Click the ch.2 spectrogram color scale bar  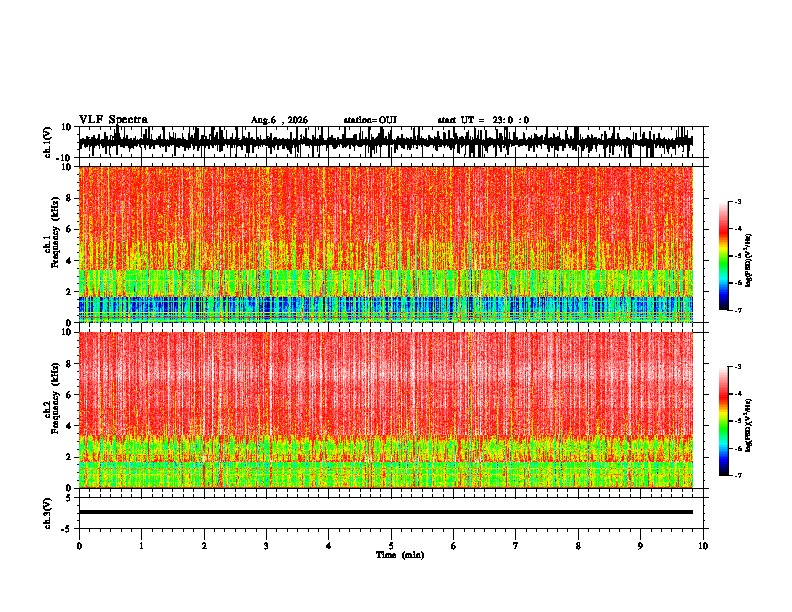723,421
